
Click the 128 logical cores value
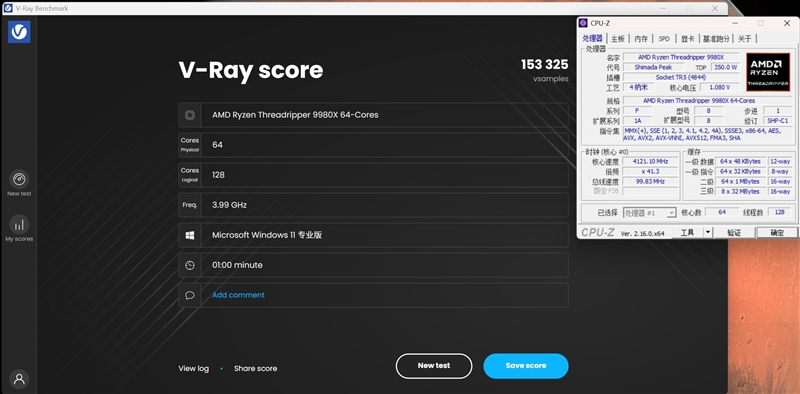tap(218, 175)
